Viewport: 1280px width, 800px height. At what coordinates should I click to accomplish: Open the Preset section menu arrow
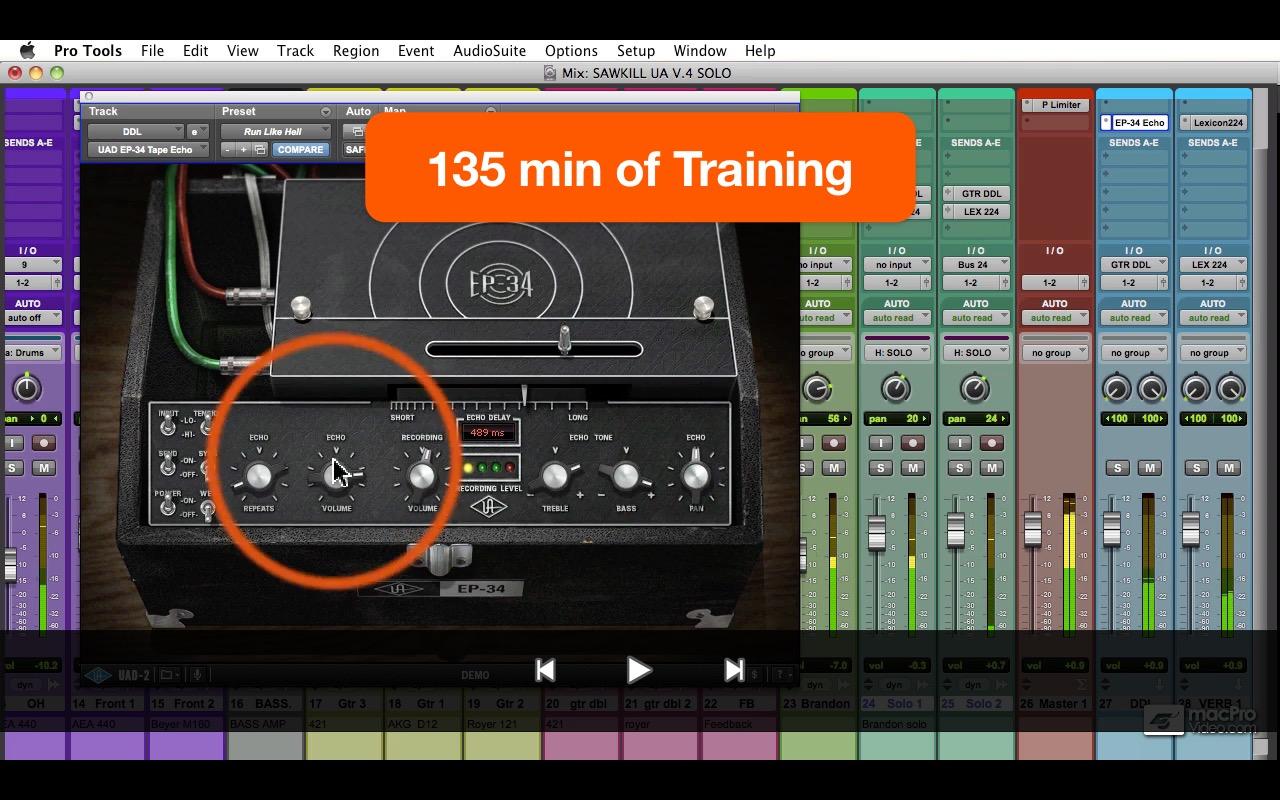325,112
